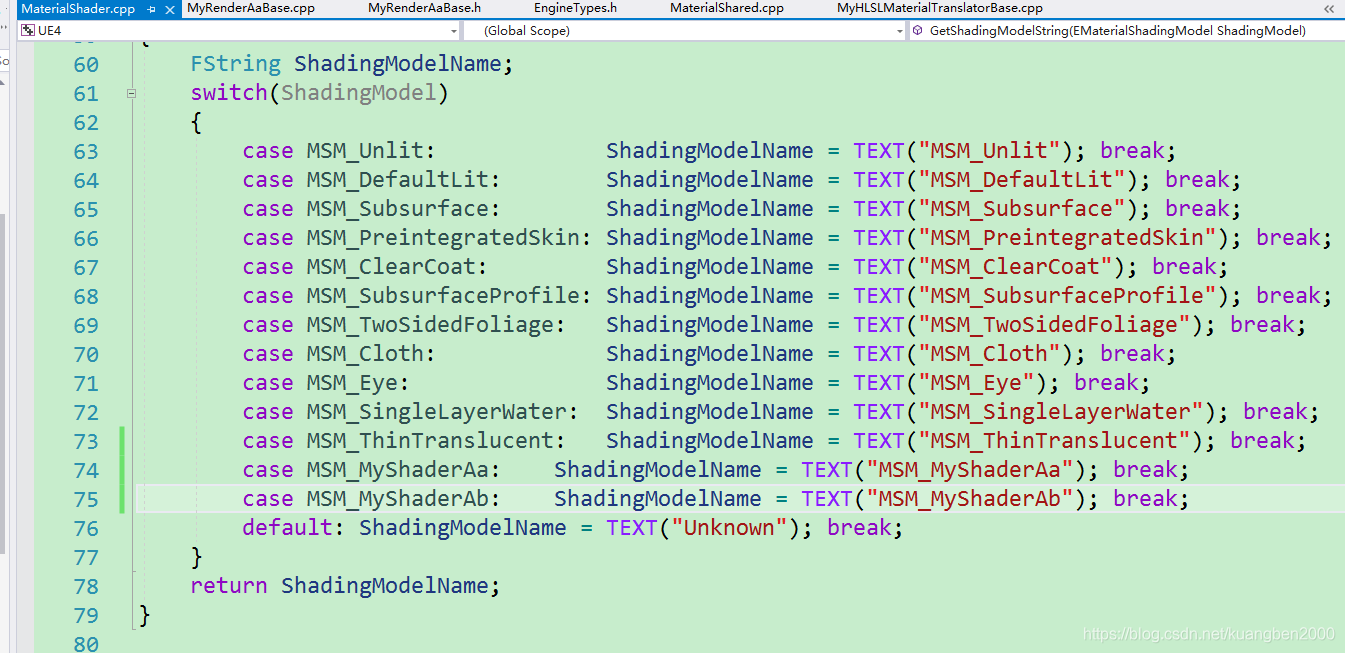
Task: Select line number 74 in the gutter
Action: [x=86, y=469]
